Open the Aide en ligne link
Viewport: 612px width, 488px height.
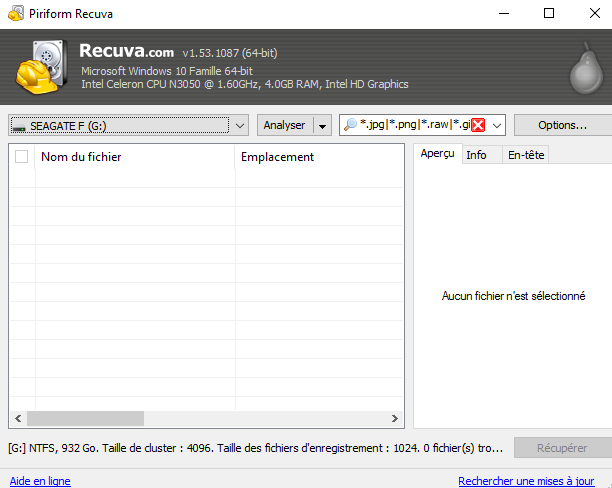[x=40, y=481]
